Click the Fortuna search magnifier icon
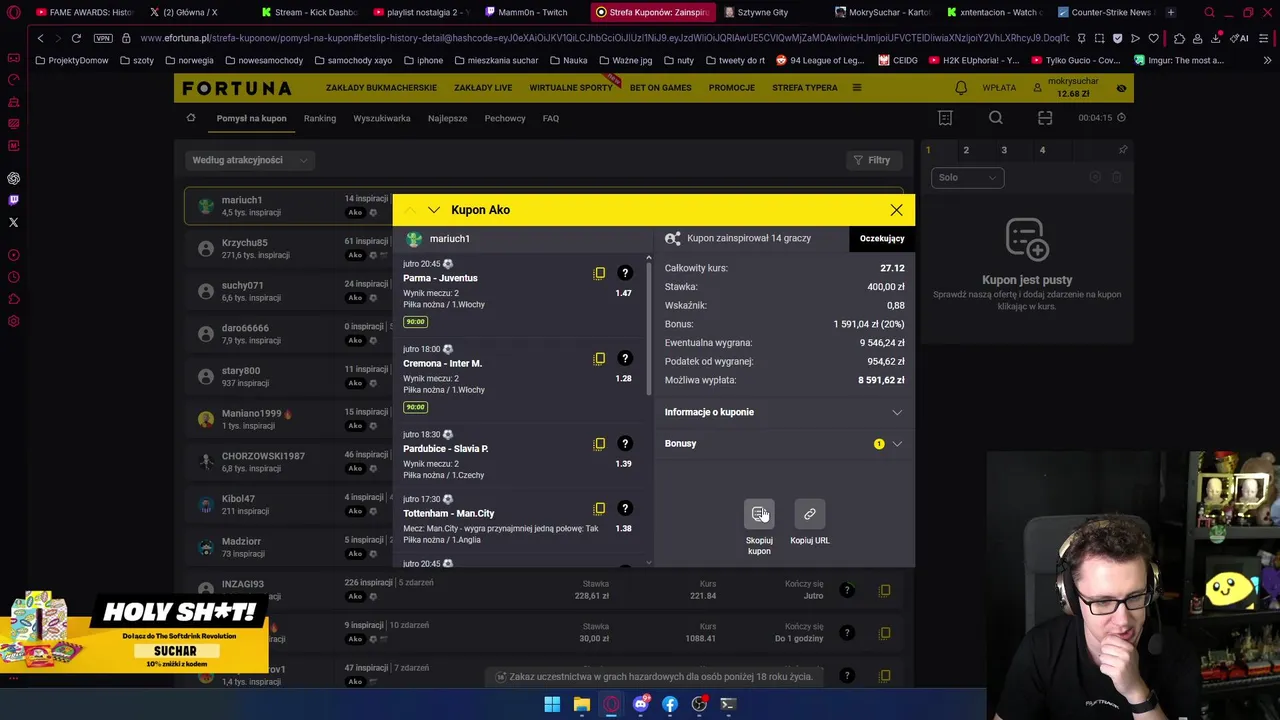The height and width of the screenshot is (720, 1280). (996, 118)
